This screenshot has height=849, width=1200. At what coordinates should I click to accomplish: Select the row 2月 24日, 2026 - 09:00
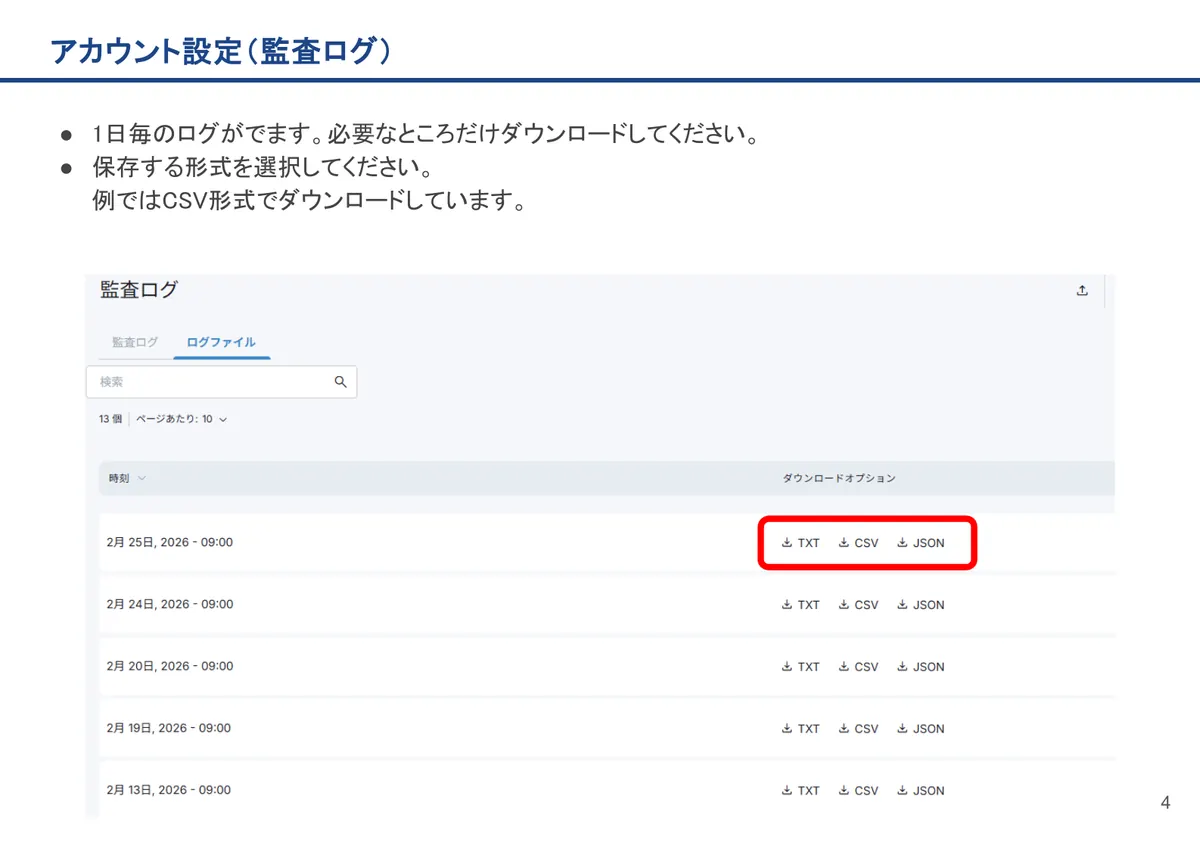606,605
